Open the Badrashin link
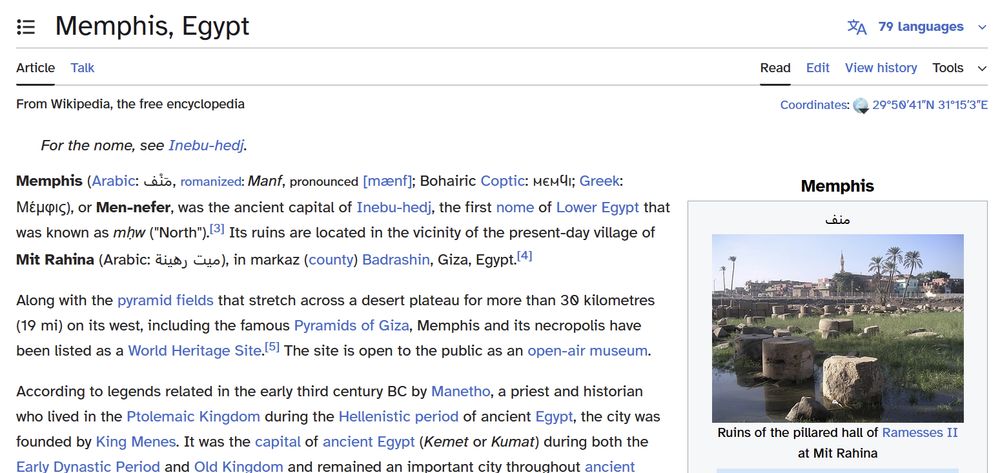Image resolution: width=1000 pixels, height=473 pixels. 395,259
